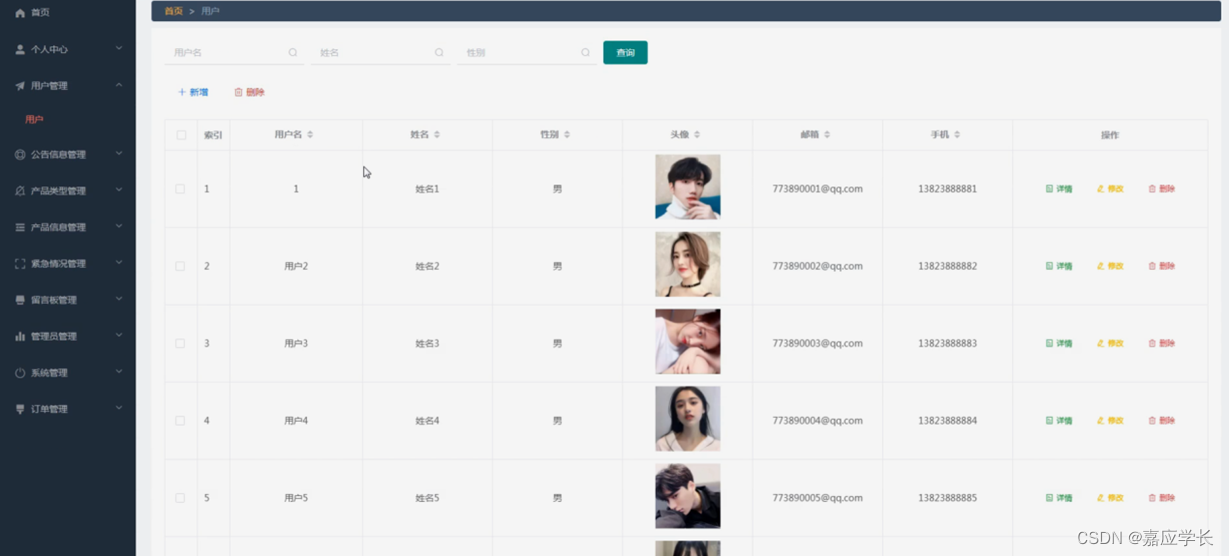1229x556 pixels.
Task: Click the frame icon beside 紧急情况管理
Action: pos(20,264)
